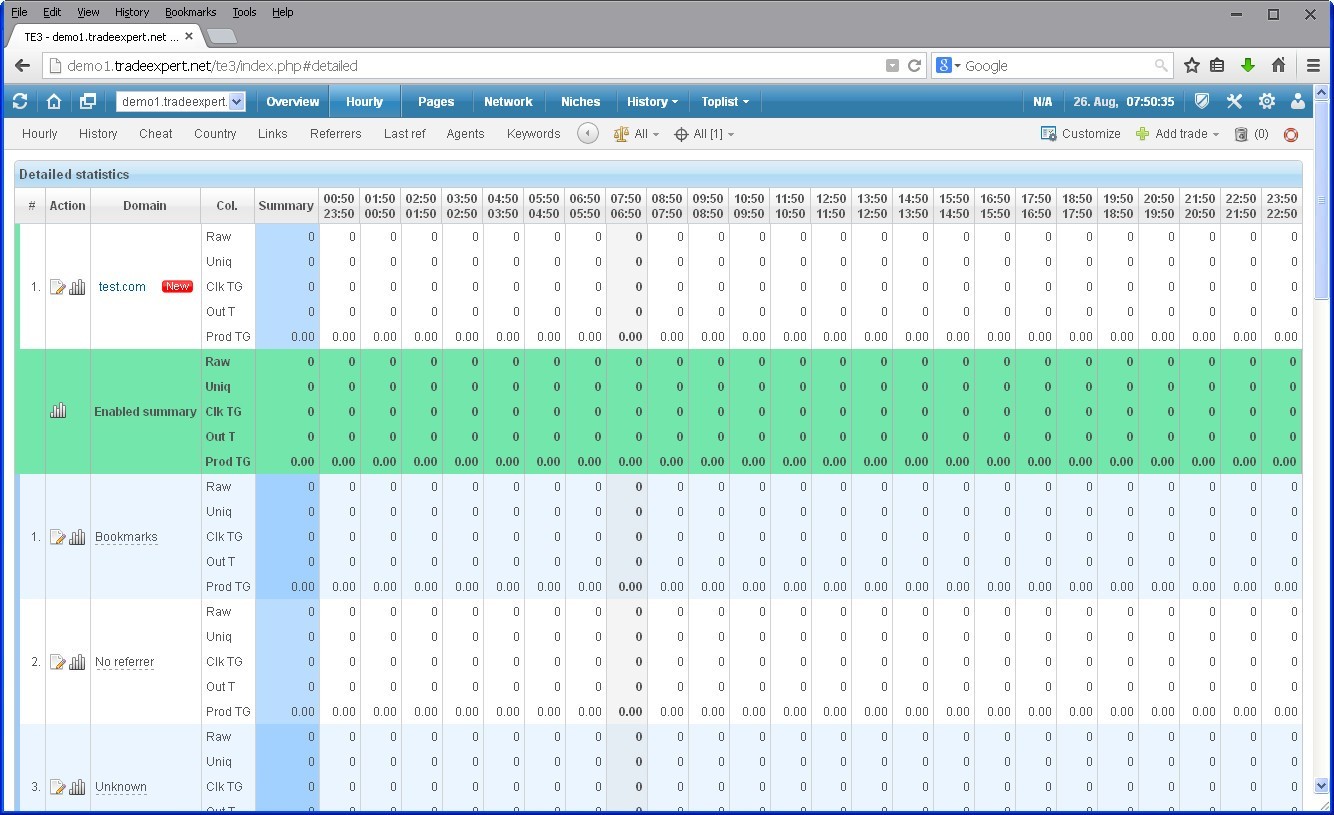Open chart for No referrer row

pyautogui.click(x=77, y=662)
